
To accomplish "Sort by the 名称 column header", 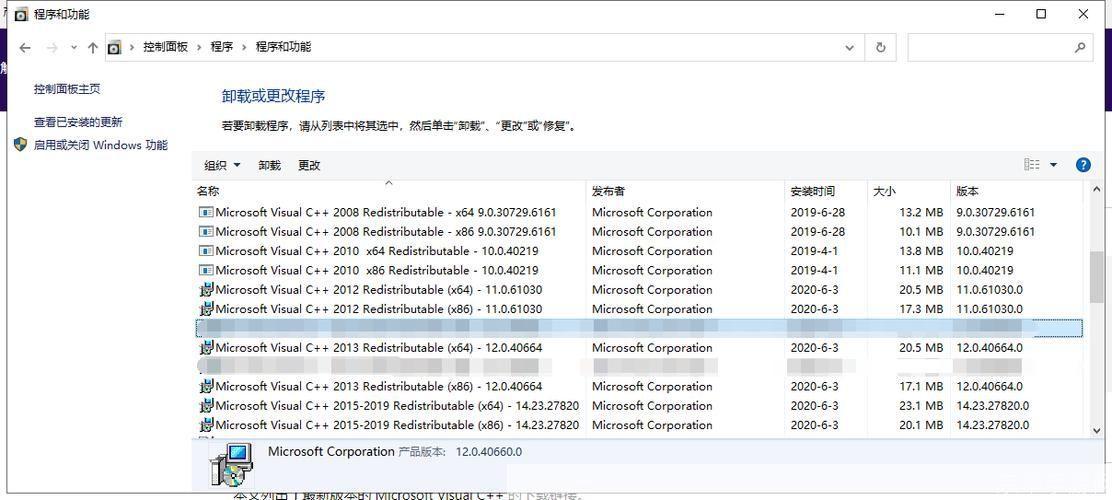I will 208,191.
